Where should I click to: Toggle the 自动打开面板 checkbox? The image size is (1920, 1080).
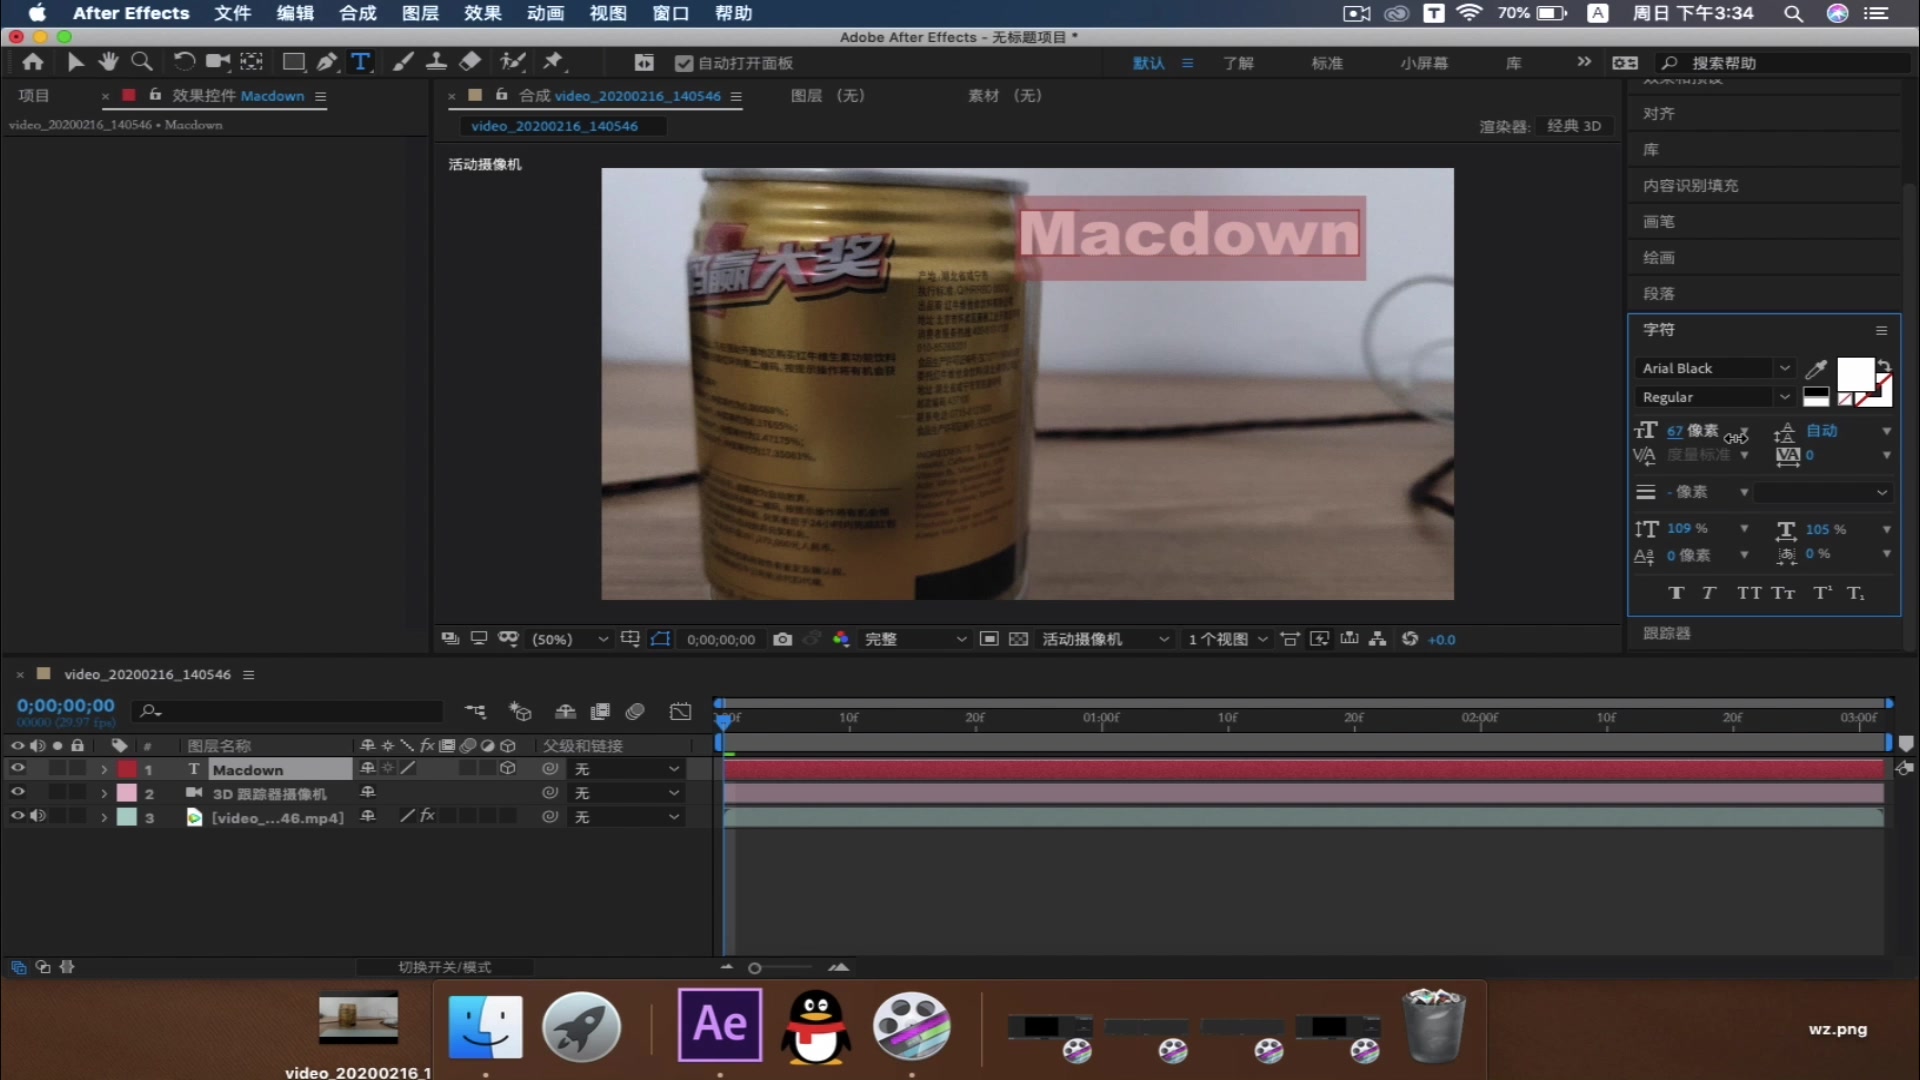684,63
